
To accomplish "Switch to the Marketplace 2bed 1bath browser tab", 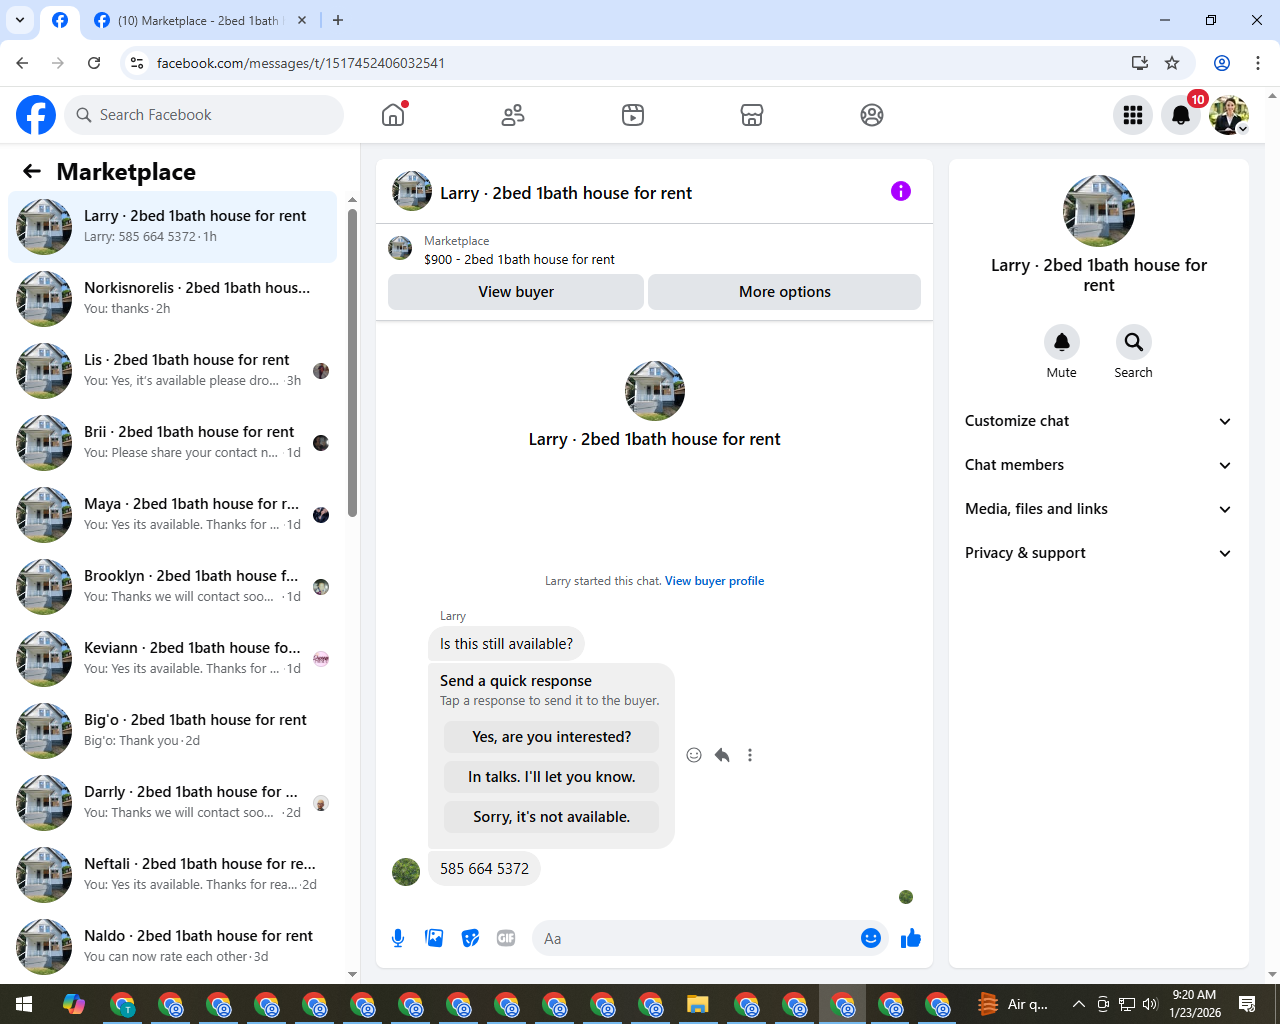I will [x=200, y=20].
